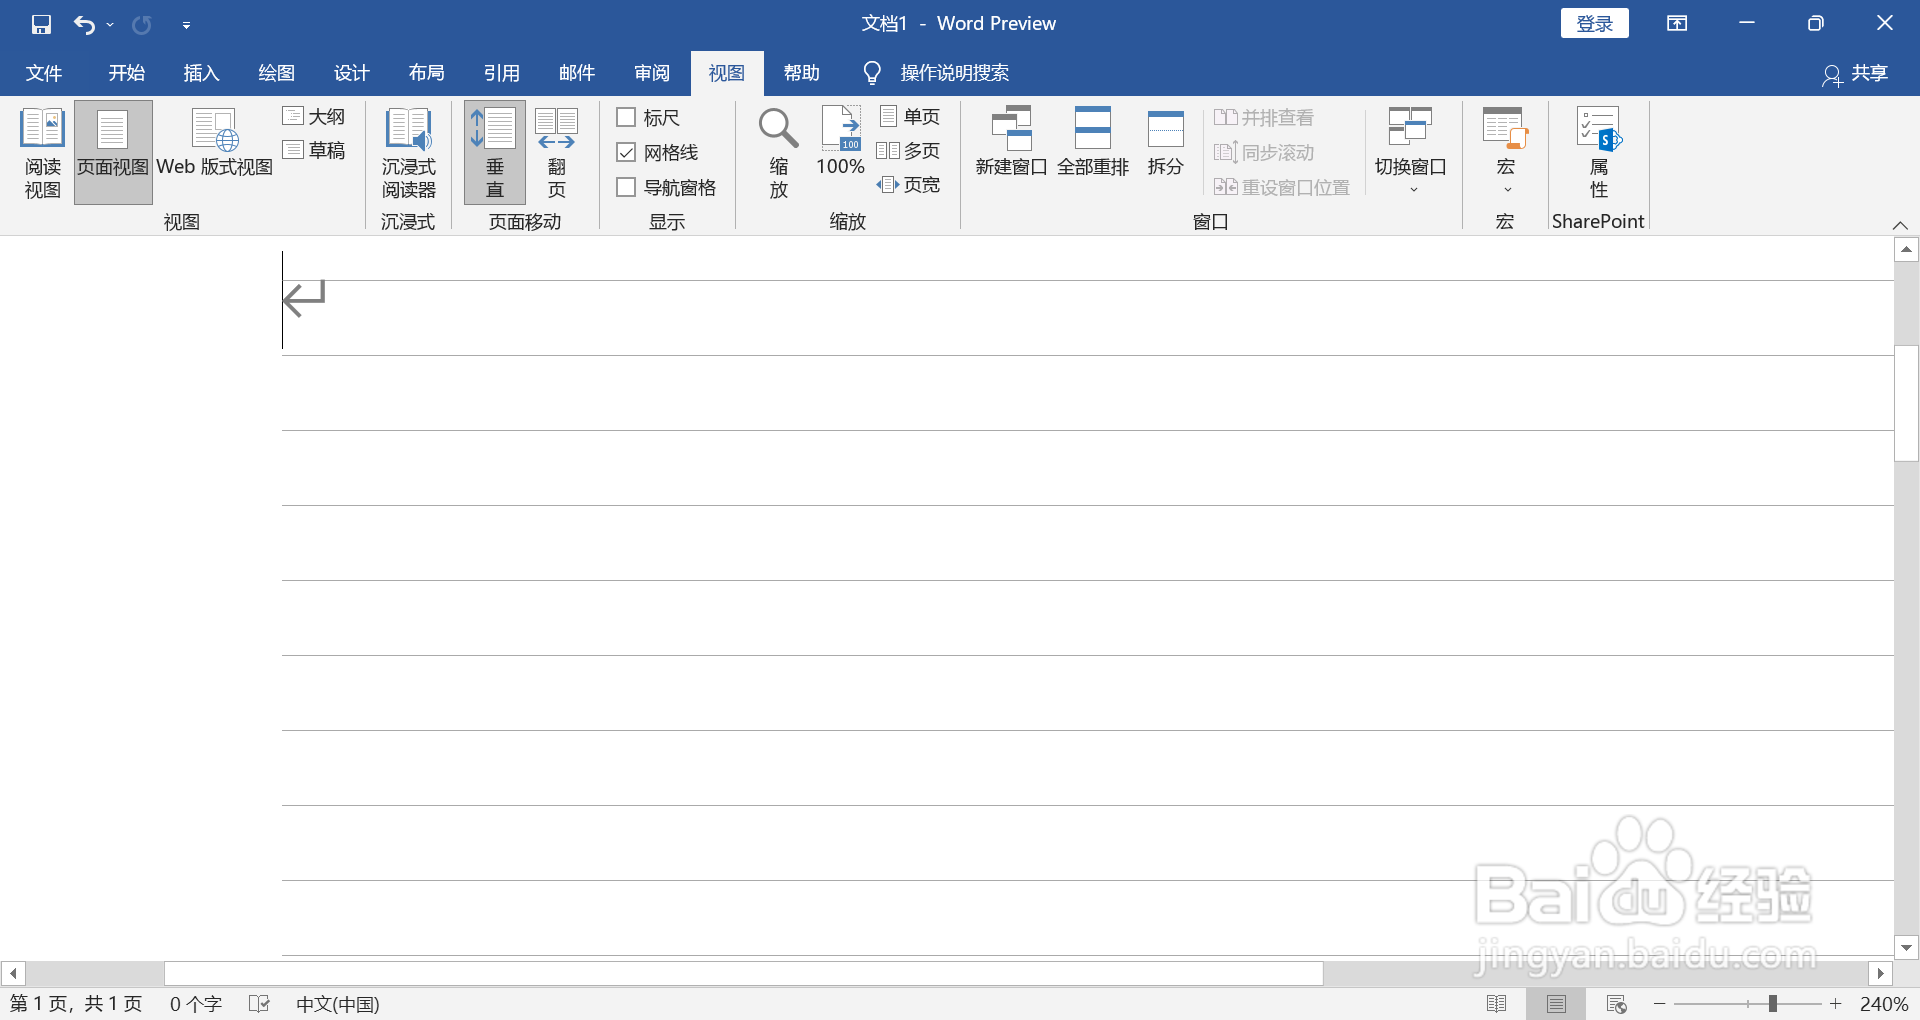The image size is (1920, 1020).
Task: Switch to web layout status bar icon
Action: pyautogui.click(x=1616, y=1004)
